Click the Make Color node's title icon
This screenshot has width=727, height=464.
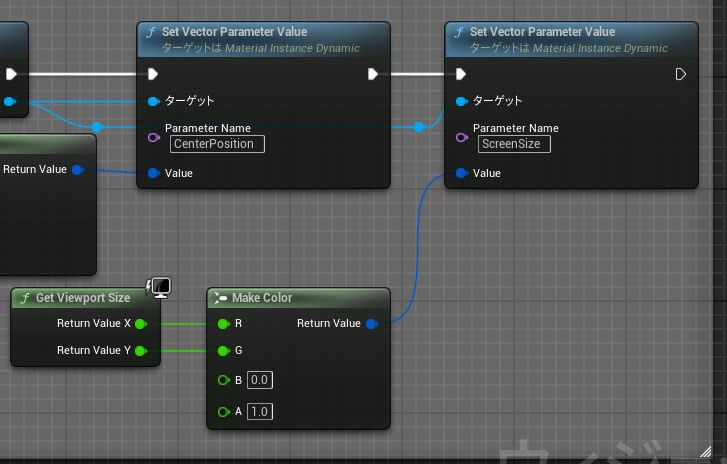pyautogui.click(x=221, y=298)
